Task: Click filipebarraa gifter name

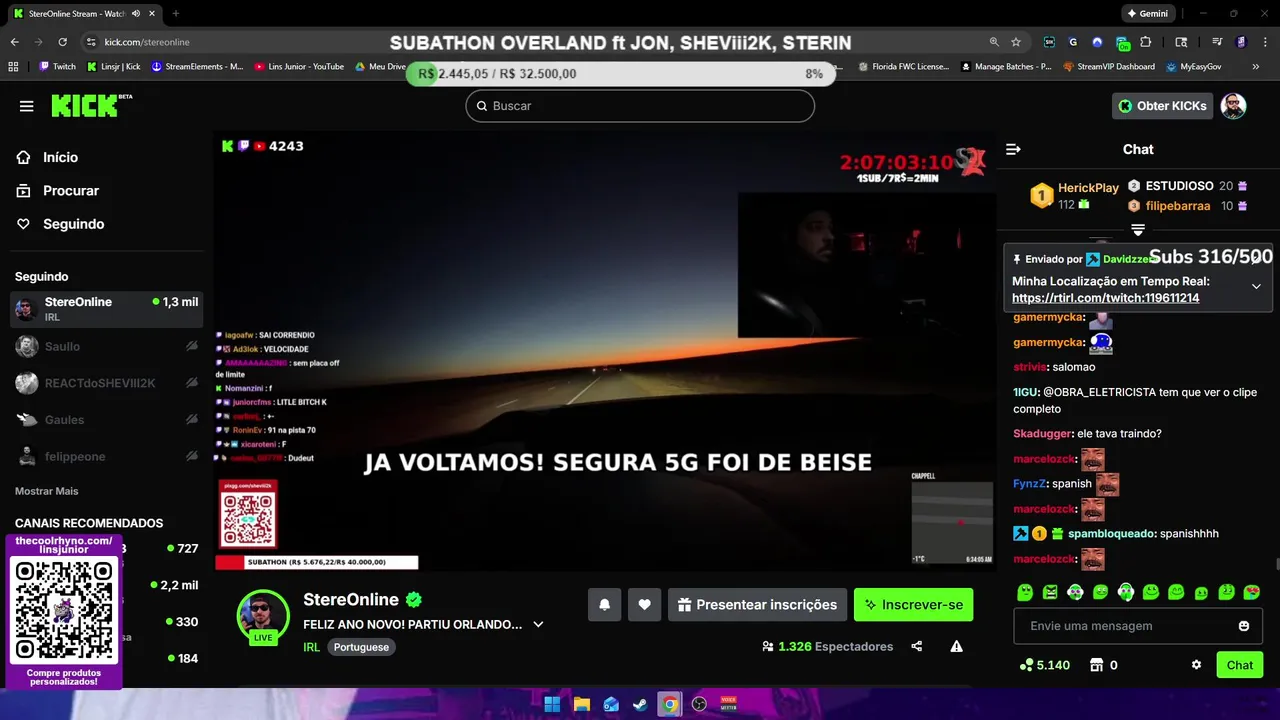Action: point(1177,206)
